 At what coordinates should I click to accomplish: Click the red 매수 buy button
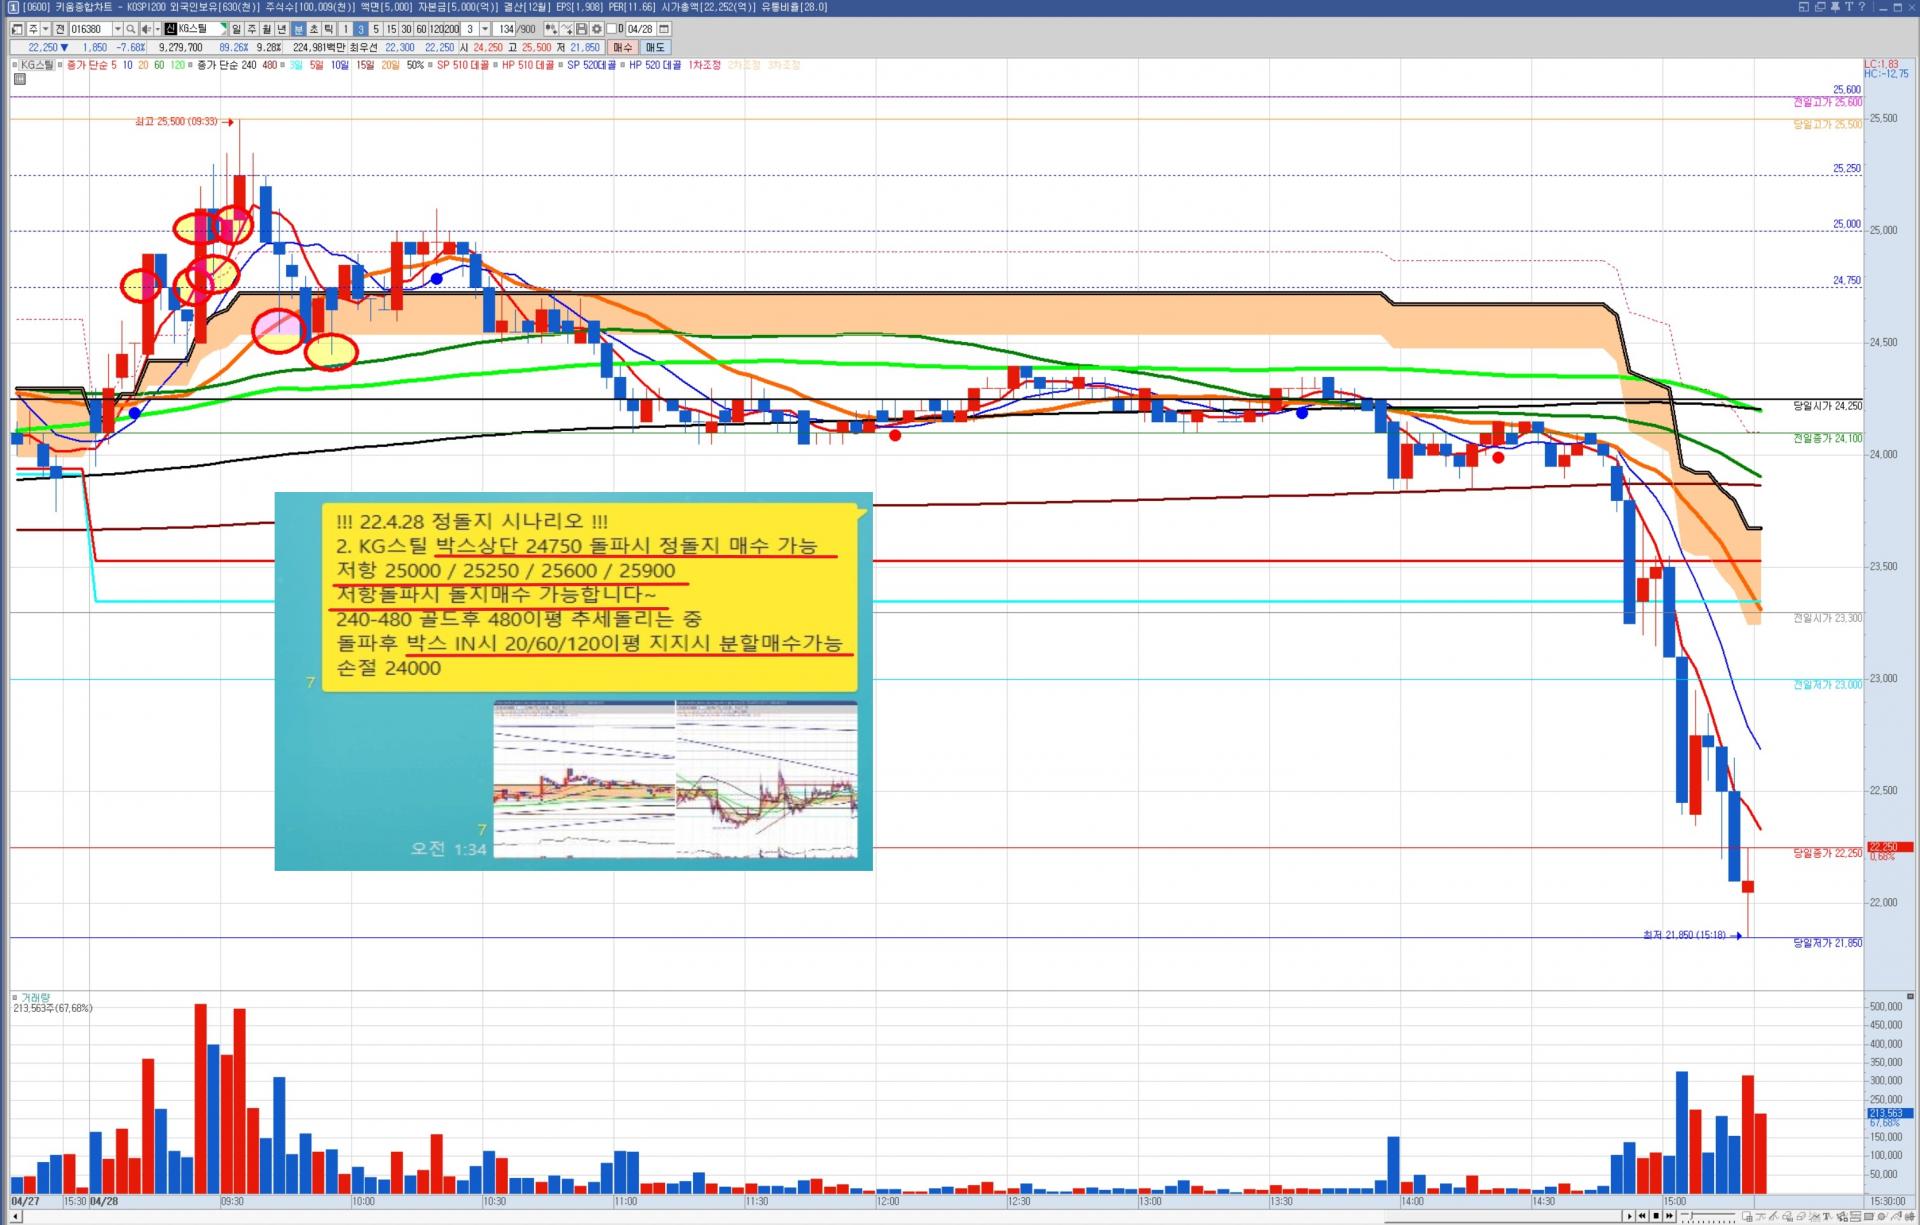coord(622,47)
